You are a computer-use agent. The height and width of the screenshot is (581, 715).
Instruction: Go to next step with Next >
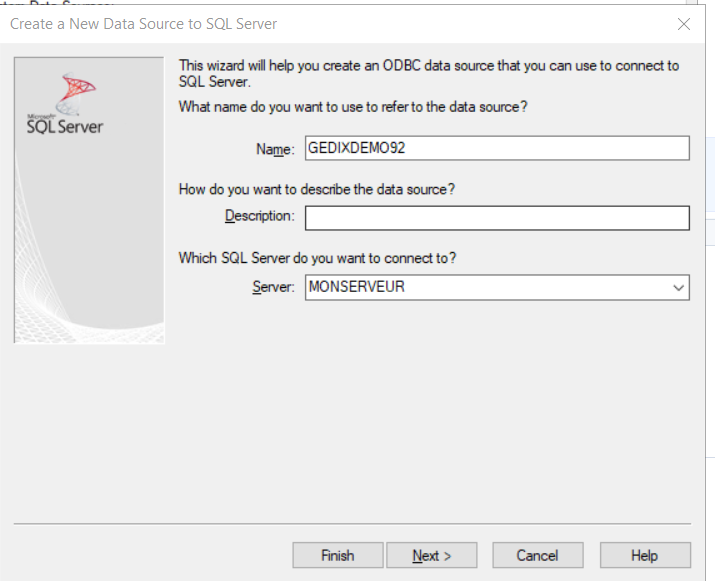click(x=431, y=555)
